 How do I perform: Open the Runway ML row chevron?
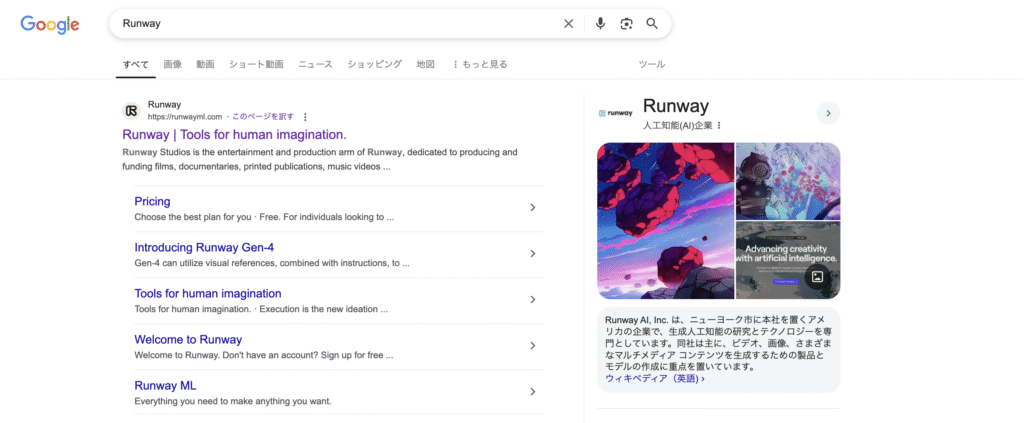point(533,392)
